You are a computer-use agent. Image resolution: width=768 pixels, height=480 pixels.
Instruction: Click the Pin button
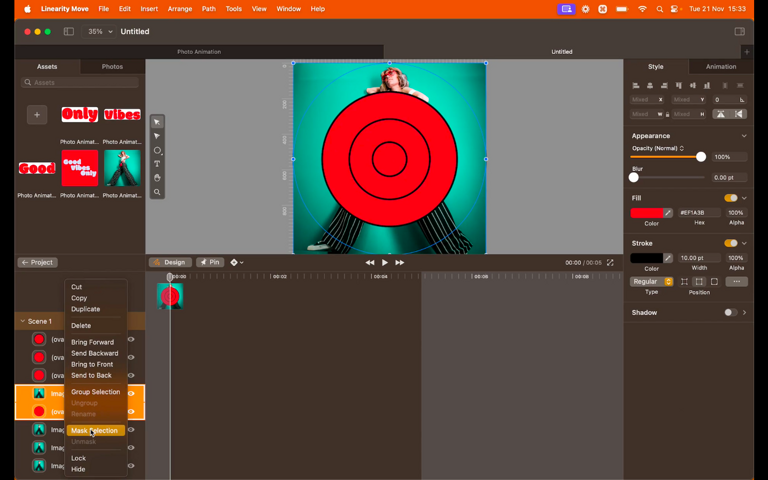pyautogui.click(x=210, y=263)
